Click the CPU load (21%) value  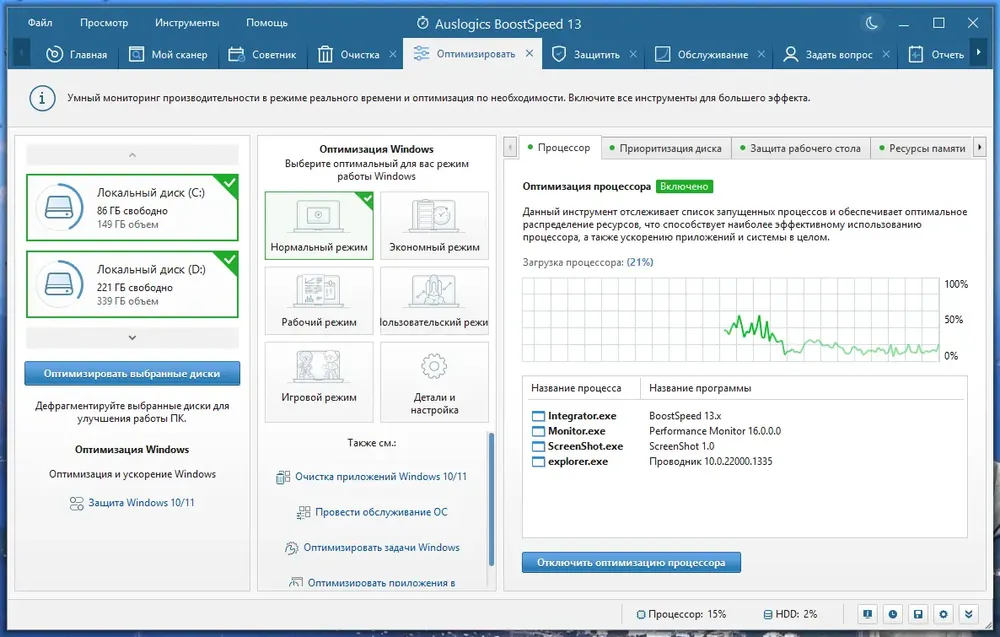point(640,262)
